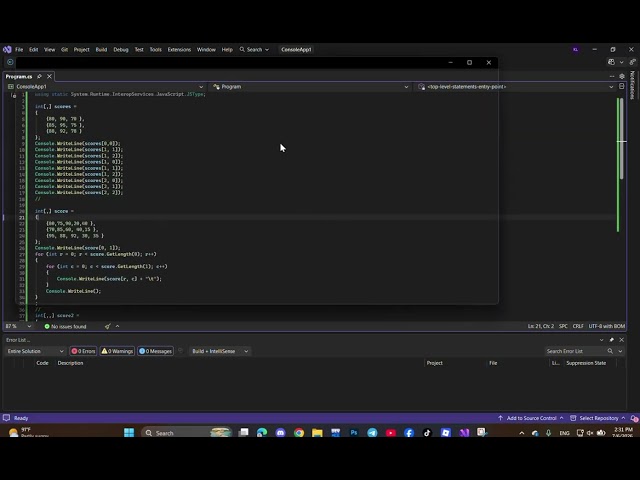Image resolution: width=640 pixels, height=480 pixels.
Task: Sort by the Description column header
Action: click(70, 363)
